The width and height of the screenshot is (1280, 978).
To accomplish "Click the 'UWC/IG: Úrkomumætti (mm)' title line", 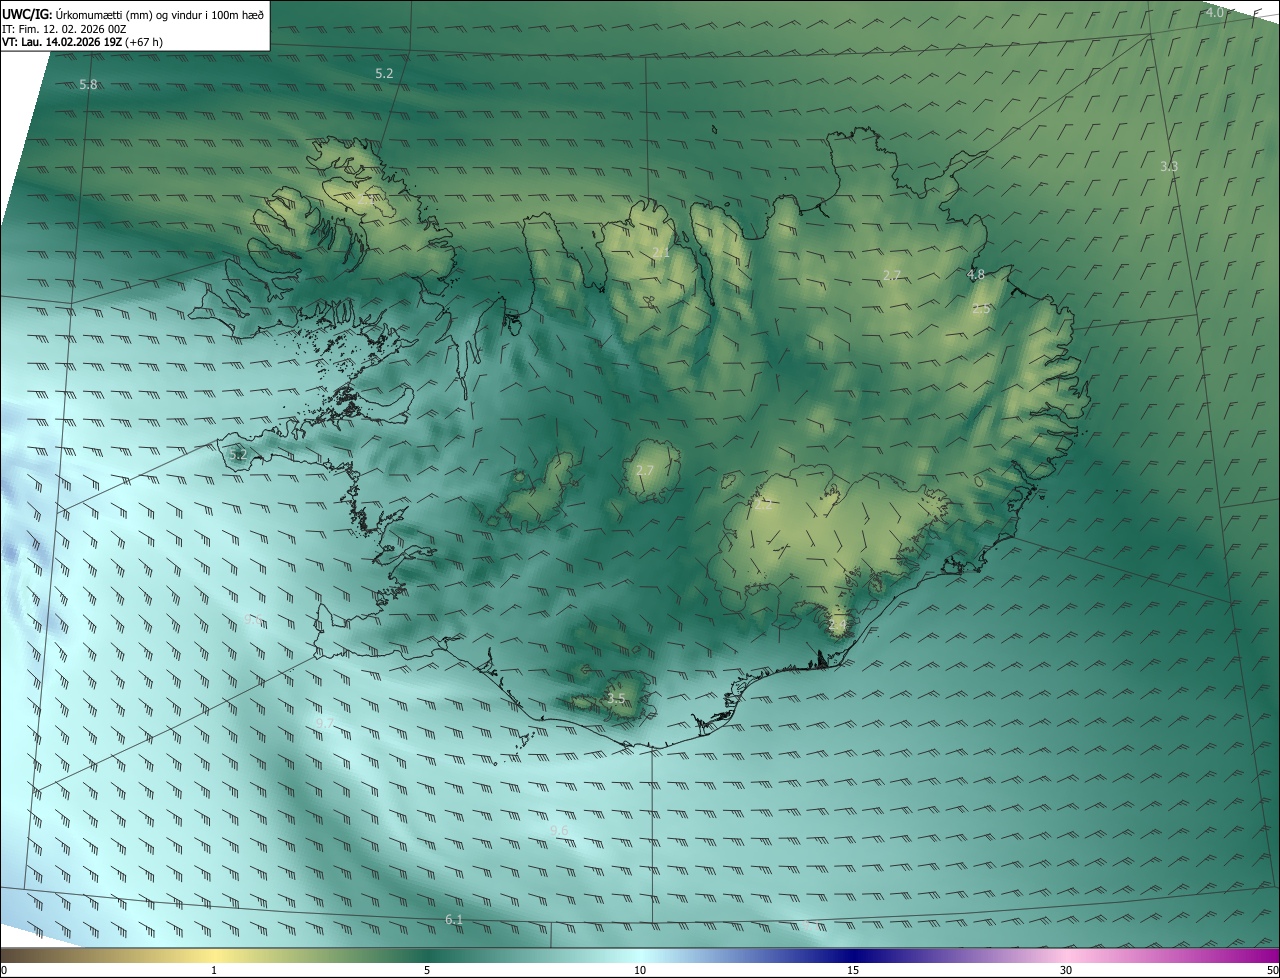I will pyautogui.click(x=133, y=13).
